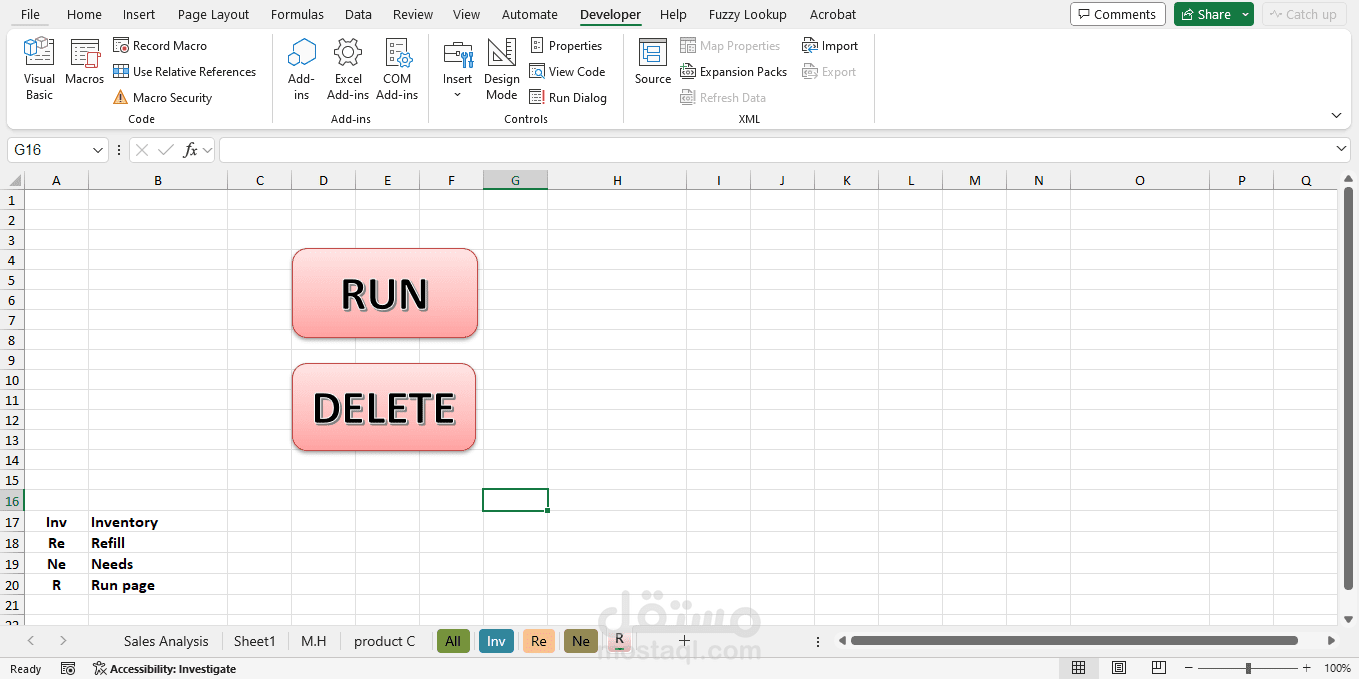
Task: Expand the formula bar
Action: click(x=1341, y=149)
